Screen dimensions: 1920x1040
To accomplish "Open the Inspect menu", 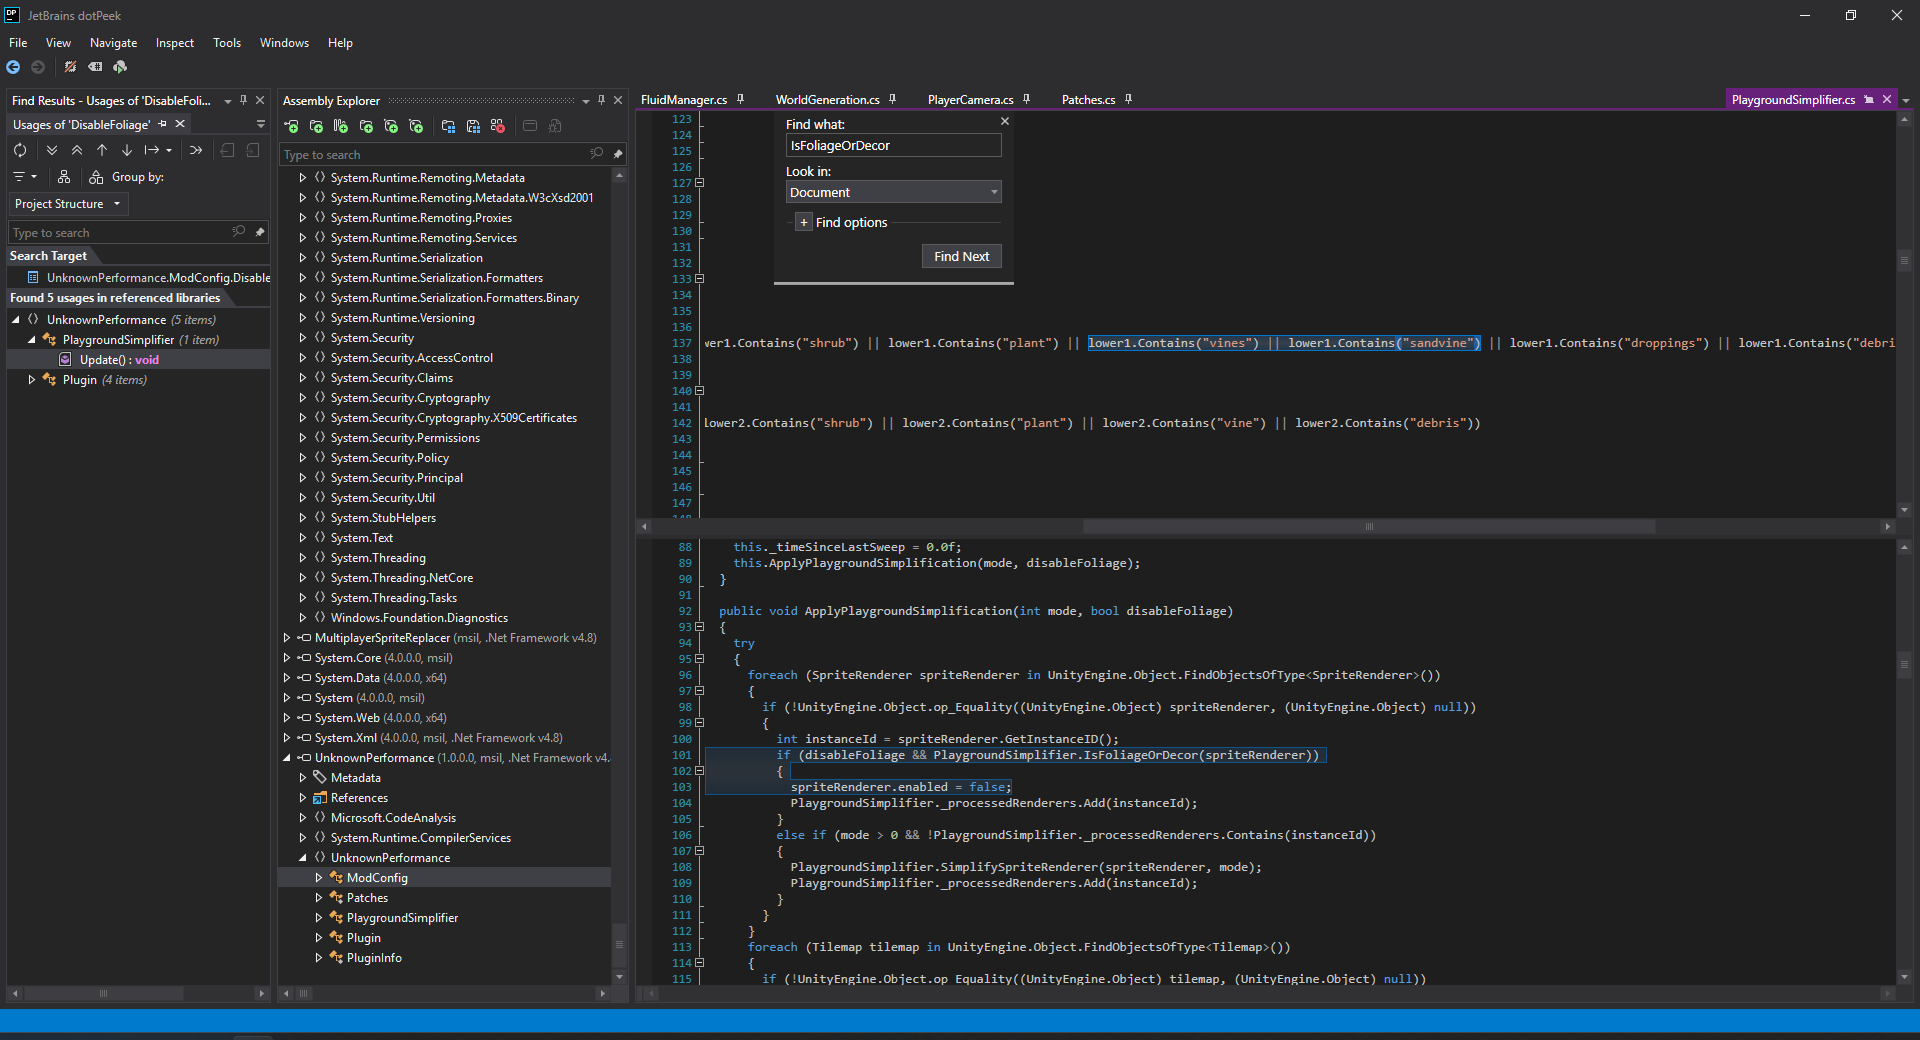I will (x=175, y=43).
